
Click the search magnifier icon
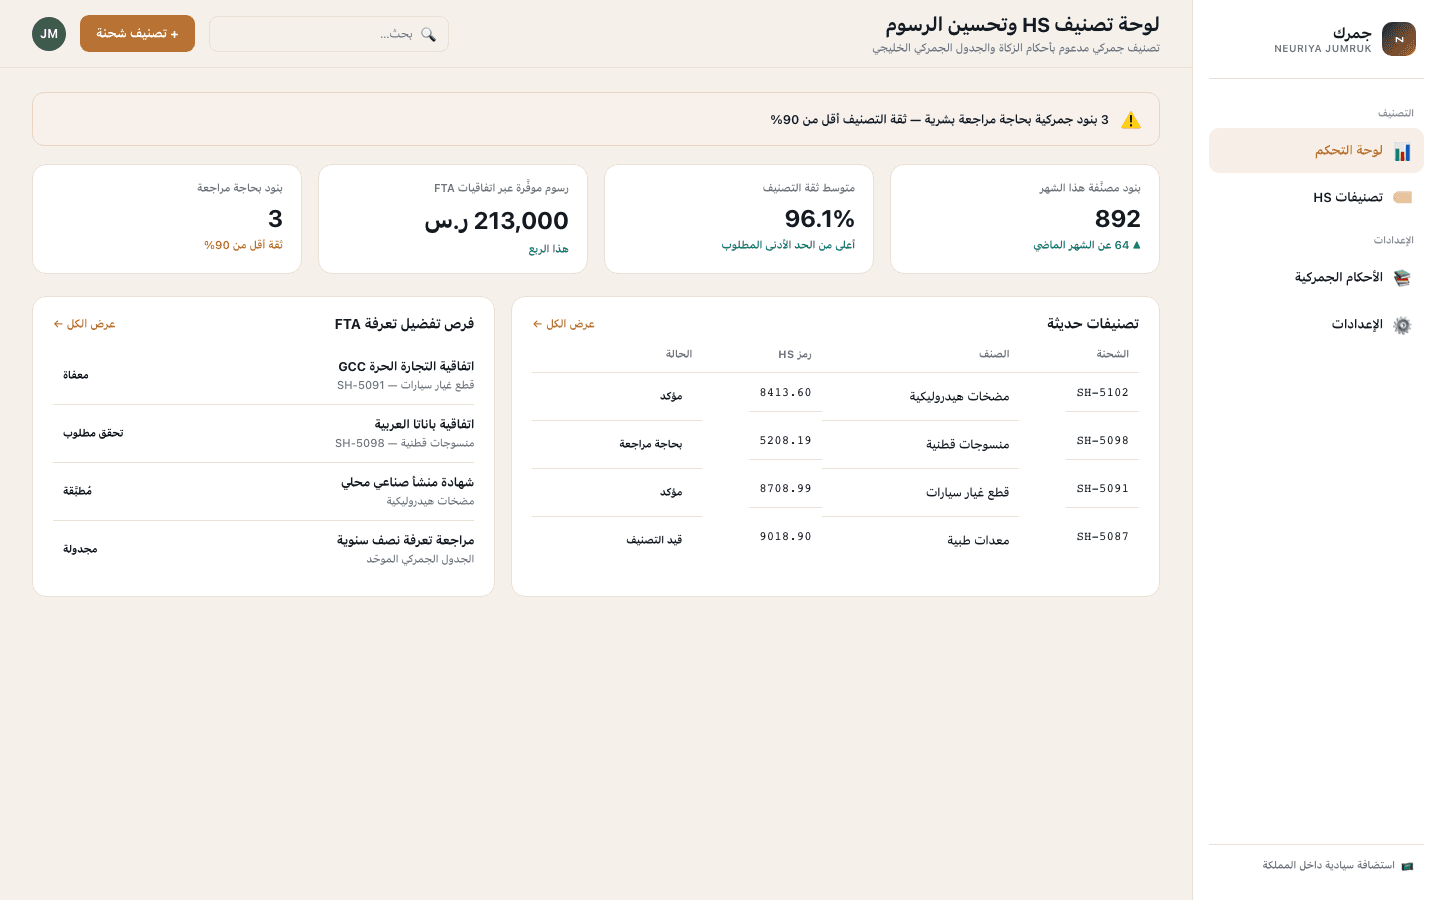coord(428,34)
